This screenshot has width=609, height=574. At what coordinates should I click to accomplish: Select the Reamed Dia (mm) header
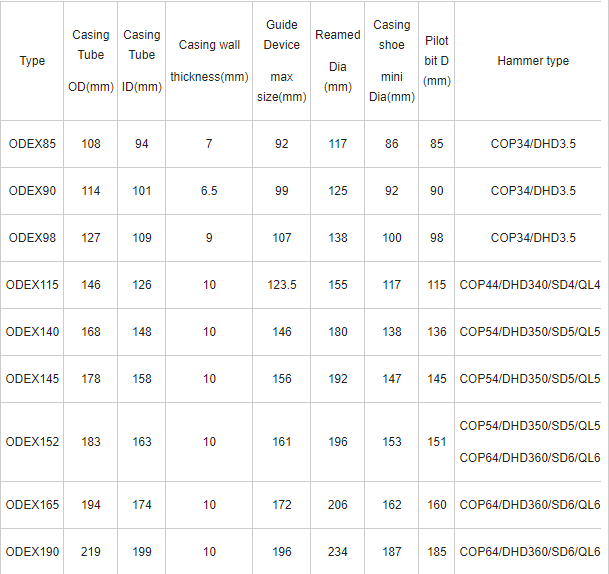coord(338,61)
